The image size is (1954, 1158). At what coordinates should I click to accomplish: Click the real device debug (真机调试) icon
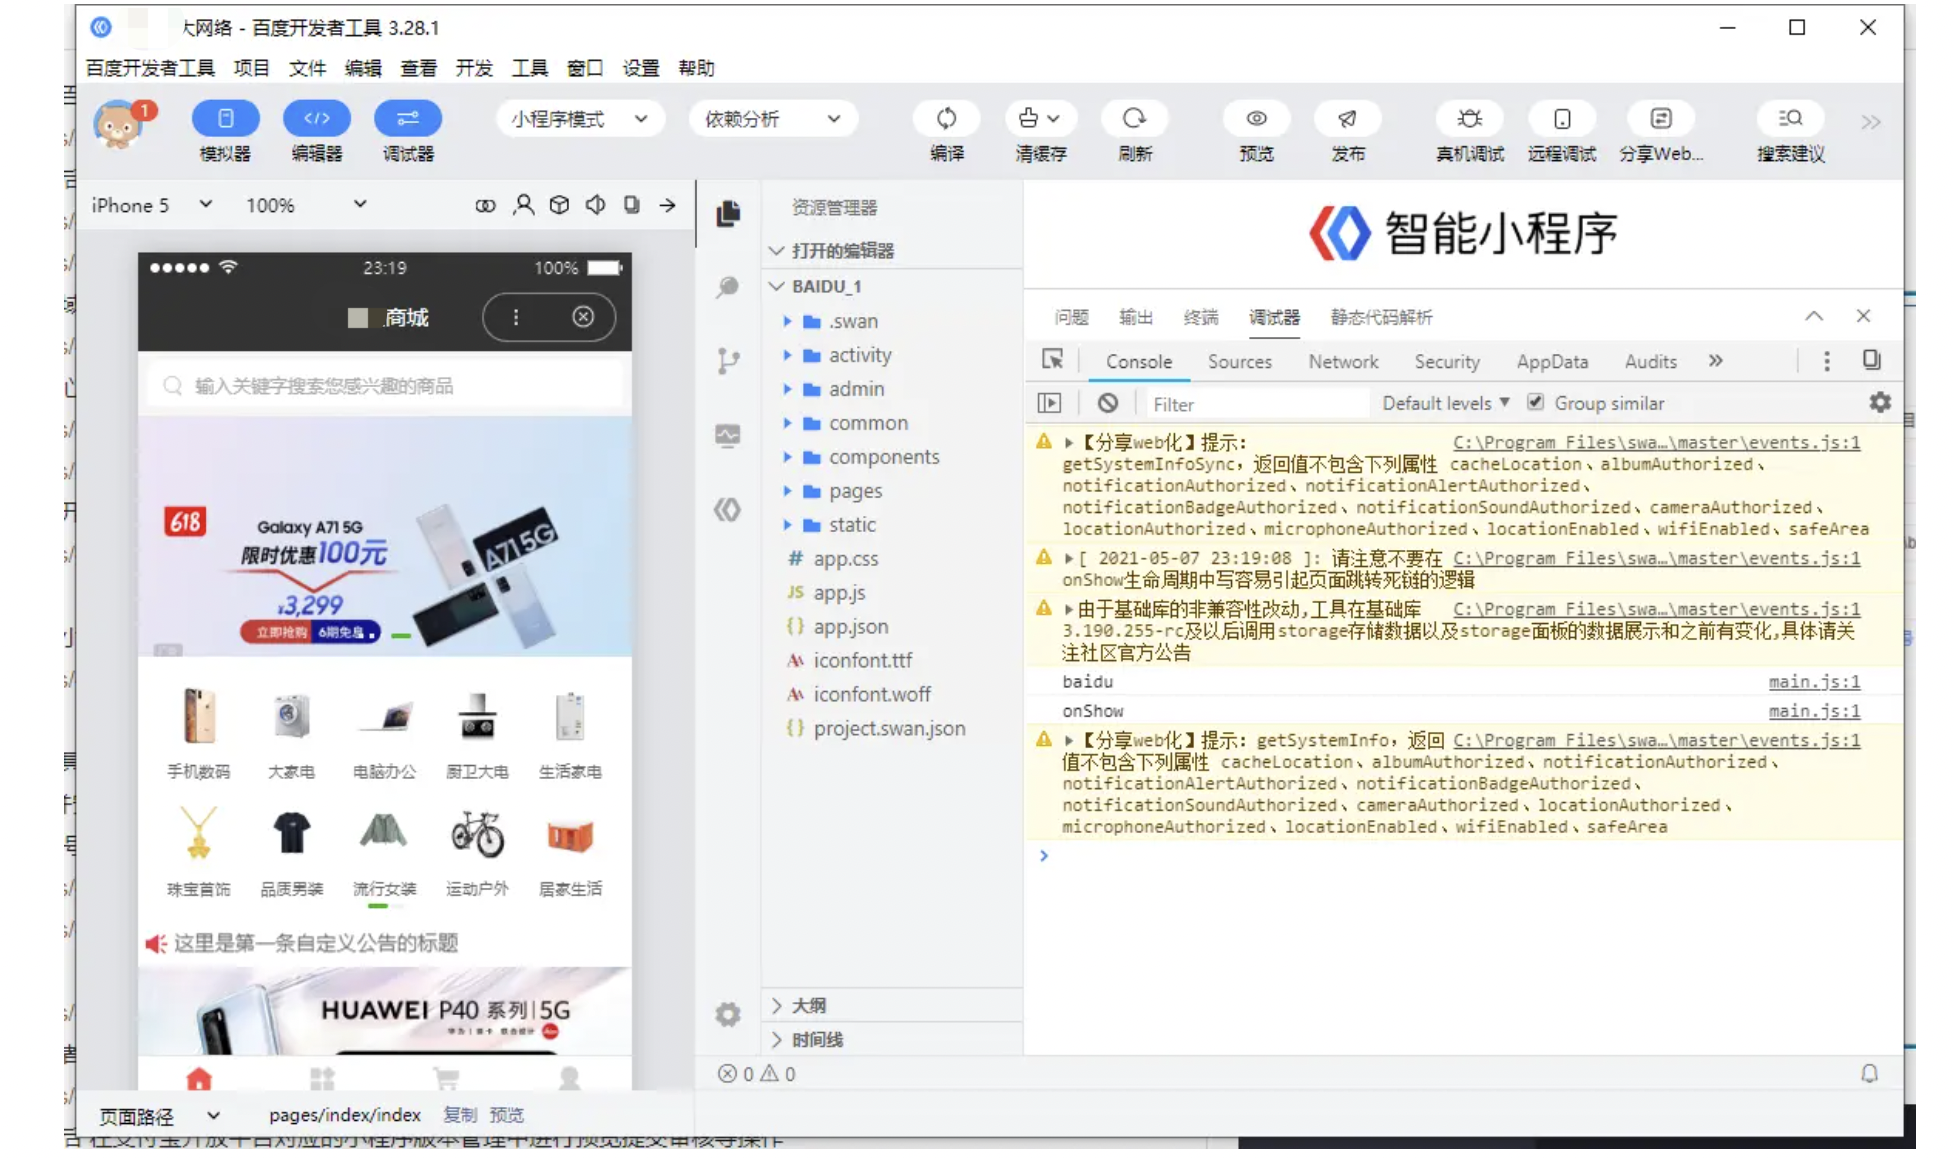tap(1469, 119)
